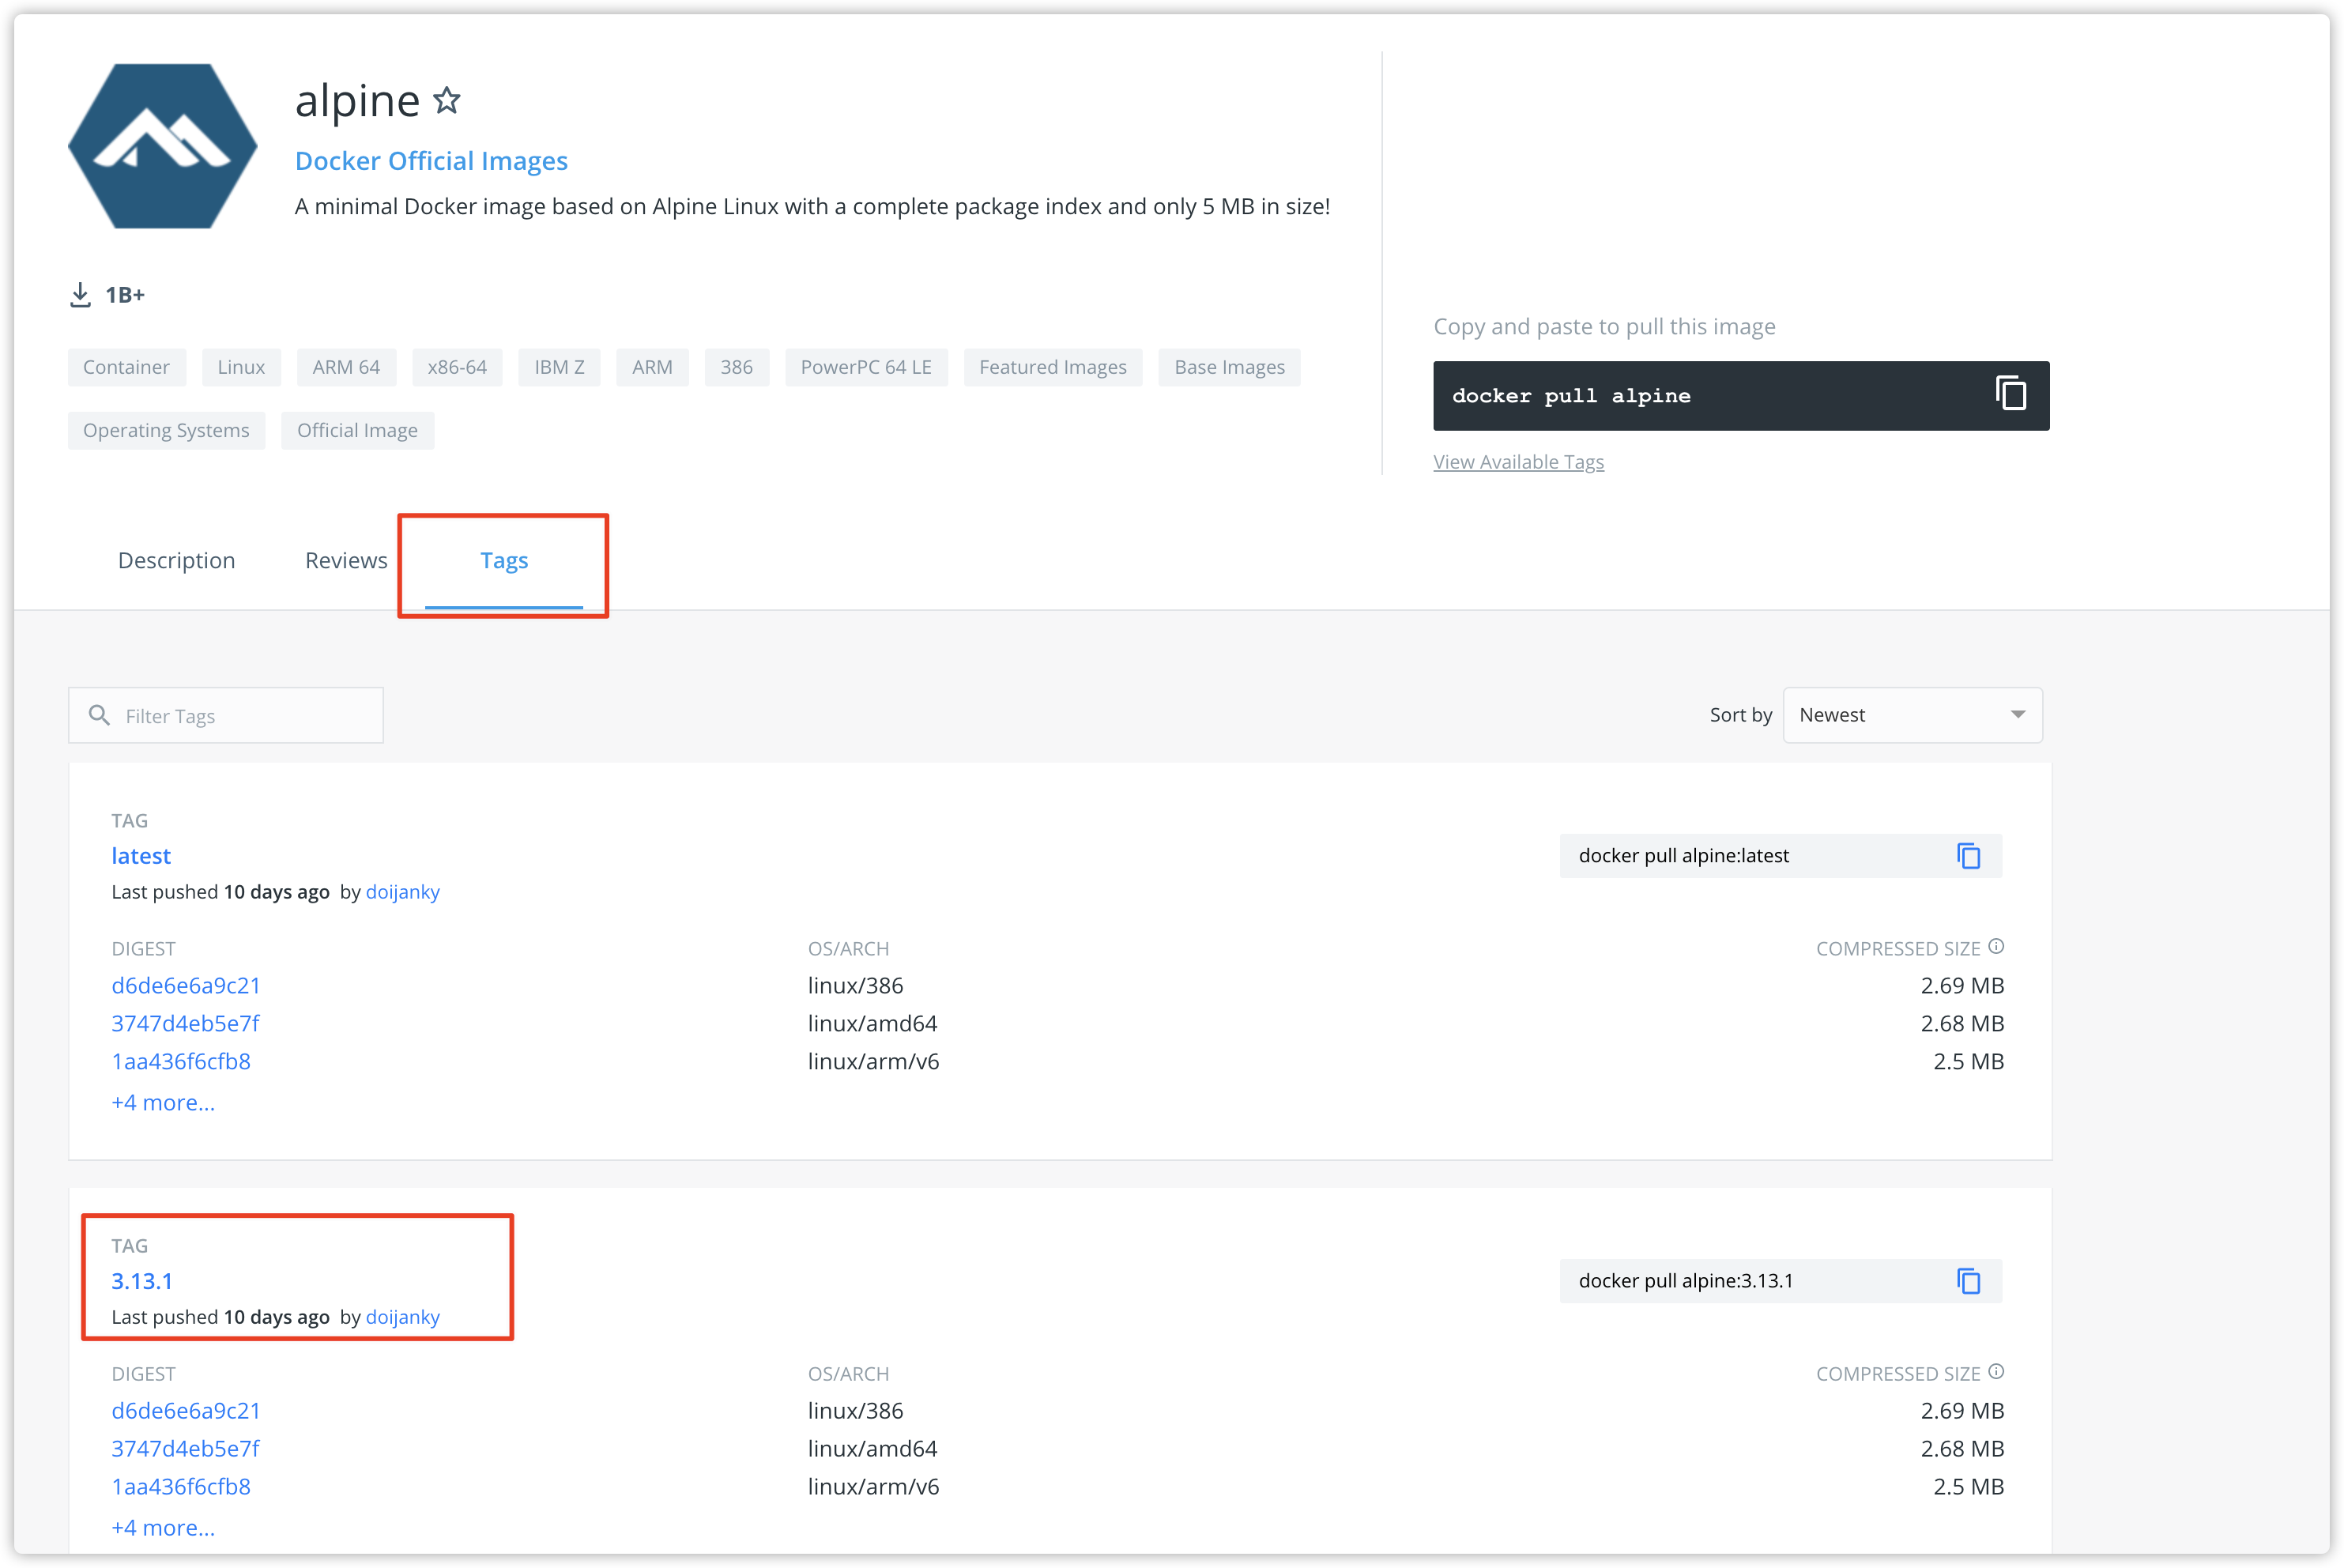The image size is (2344, 1568).
Task: Click the alpine repository title
Action: [357, 101]
